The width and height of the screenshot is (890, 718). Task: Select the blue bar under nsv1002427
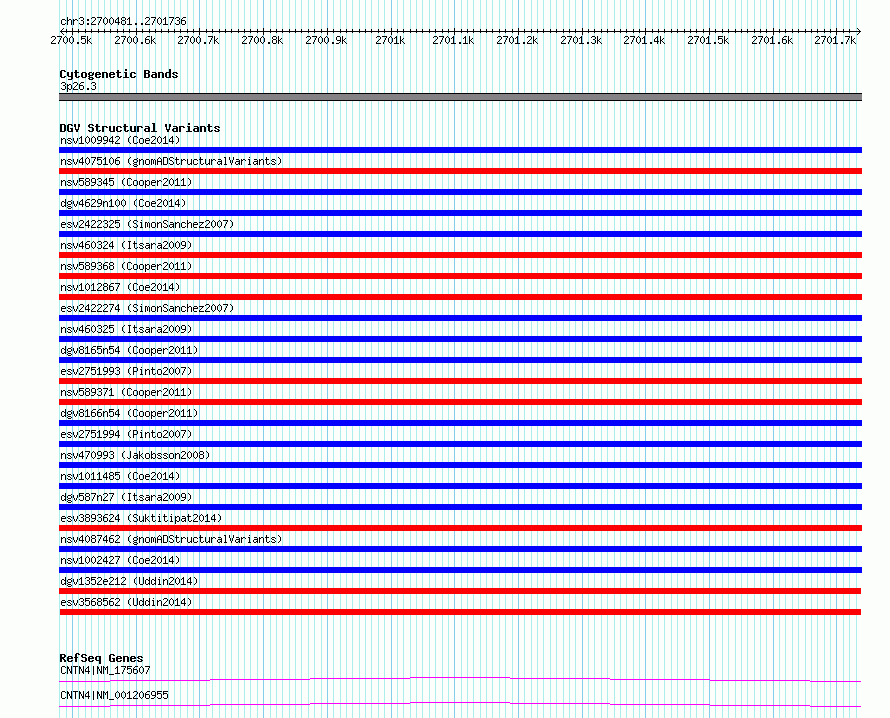460,570
